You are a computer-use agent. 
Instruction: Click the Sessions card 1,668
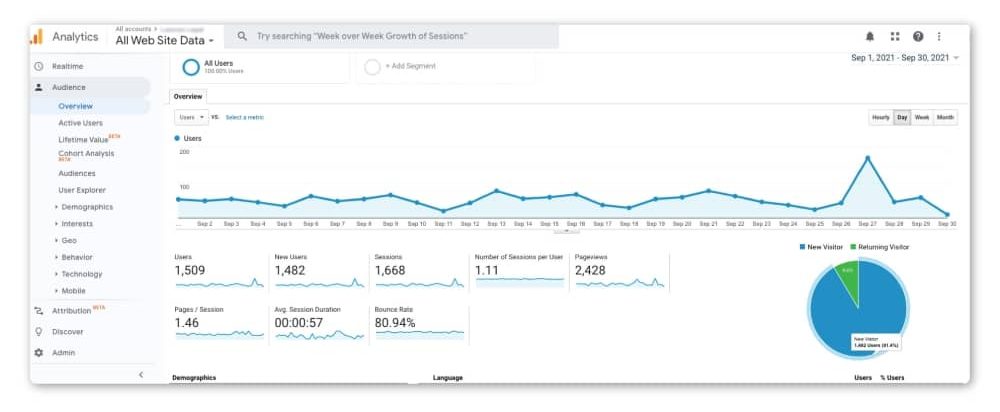click(420, 271)
